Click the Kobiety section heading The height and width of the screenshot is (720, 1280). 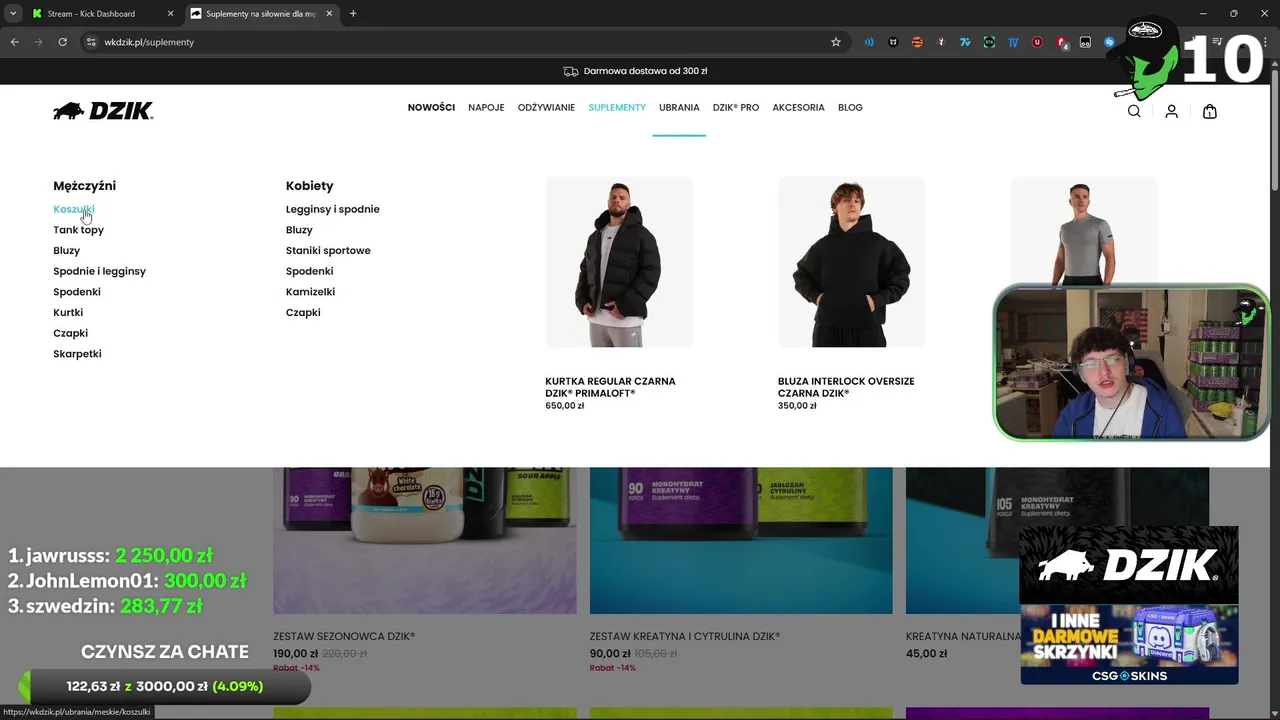point(309,186)
